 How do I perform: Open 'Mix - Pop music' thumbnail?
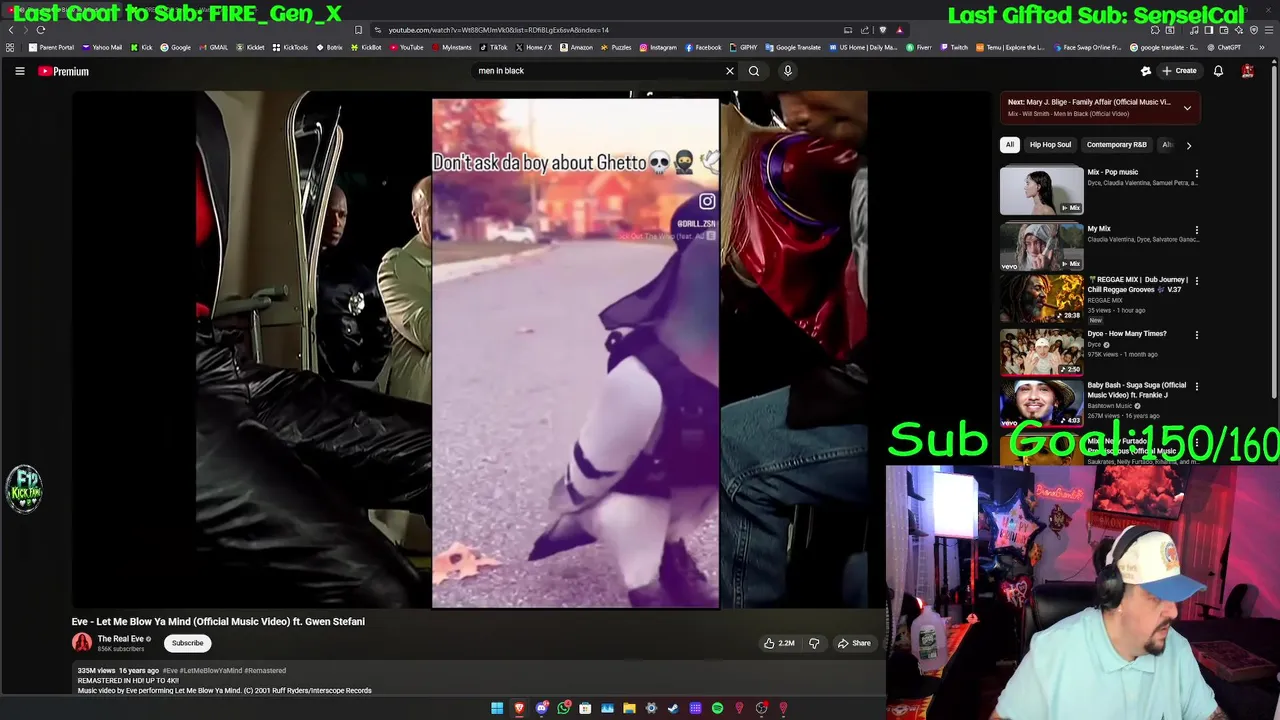click(1041, 191)
